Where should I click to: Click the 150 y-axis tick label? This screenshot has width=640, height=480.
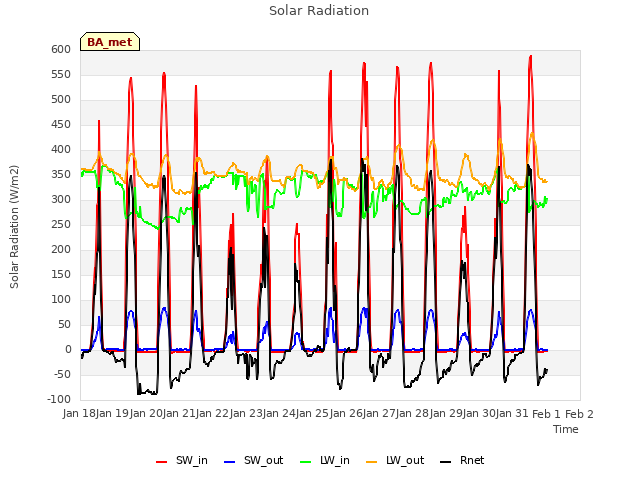(61, 275)
